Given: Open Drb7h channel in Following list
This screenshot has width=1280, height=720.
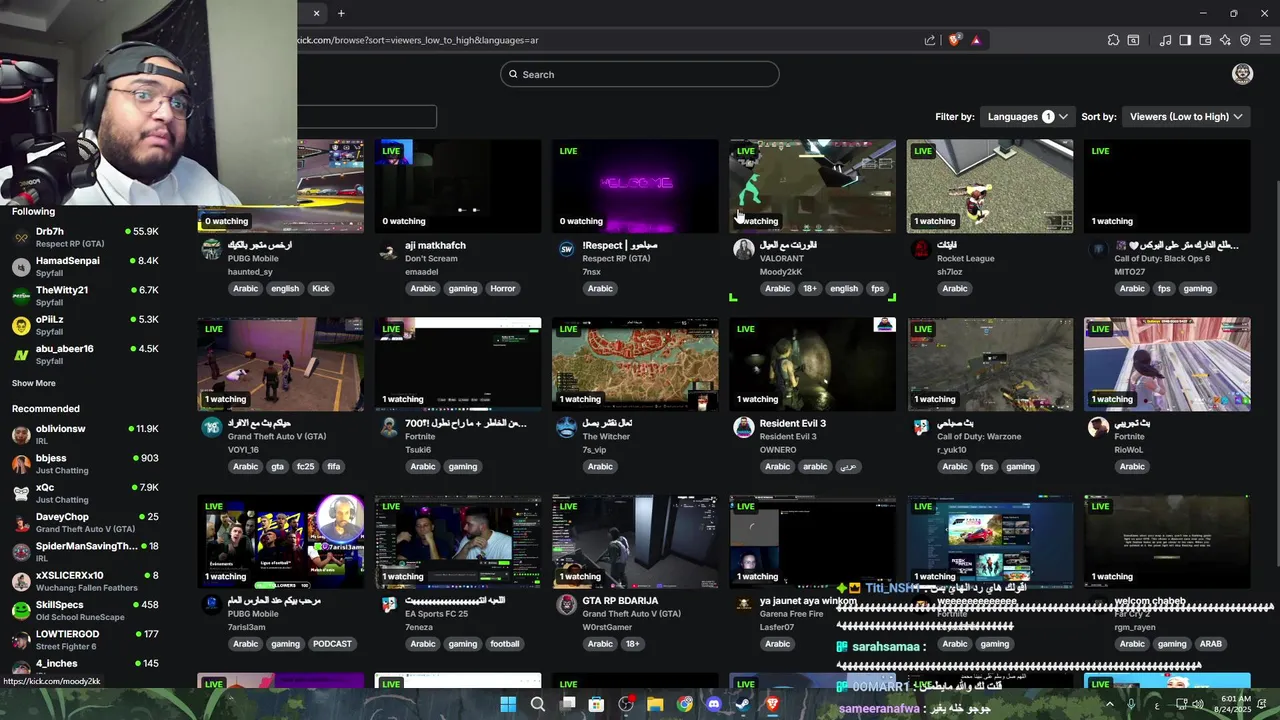Looking at the screenshot, I should point(85,237).
